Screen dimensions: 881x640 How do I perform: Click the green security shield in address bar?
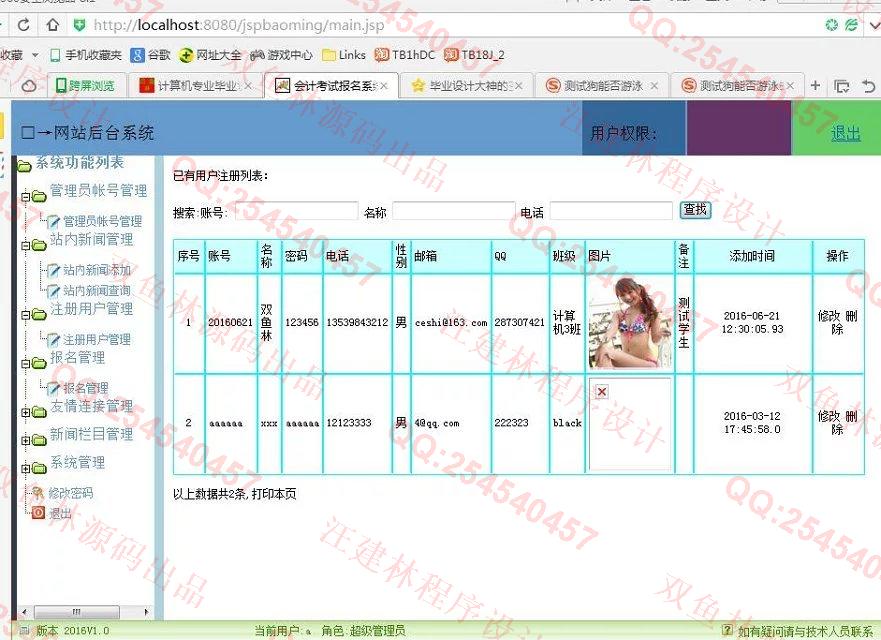coord(79,25)
